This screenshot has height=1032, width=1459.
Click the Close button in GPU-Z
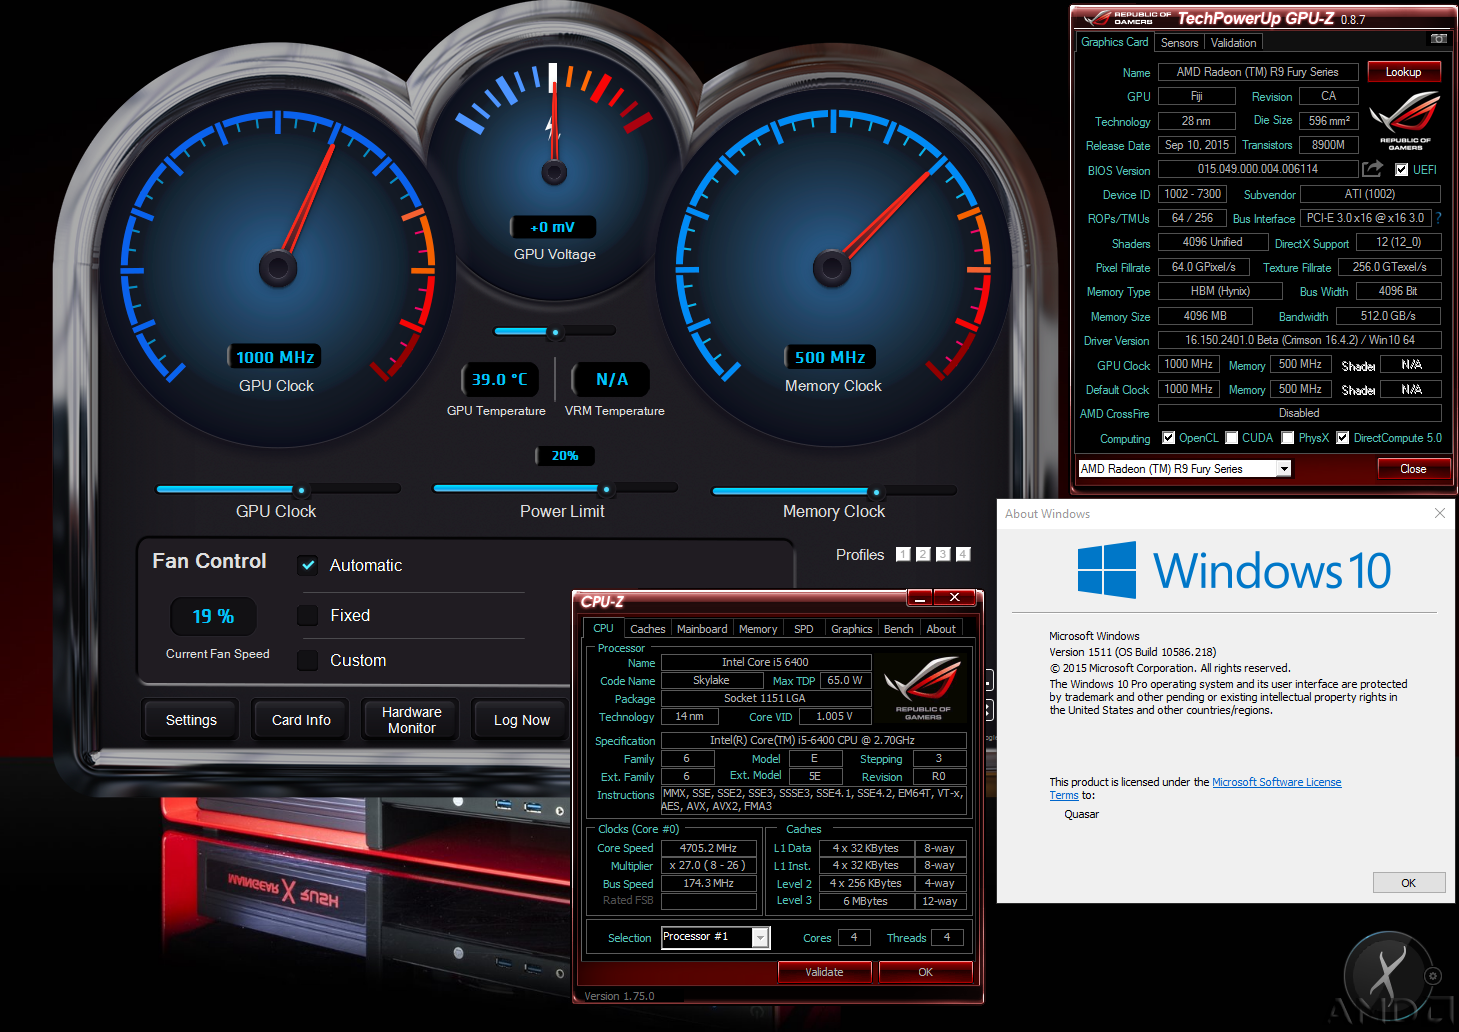click(x=1413, y=469)
